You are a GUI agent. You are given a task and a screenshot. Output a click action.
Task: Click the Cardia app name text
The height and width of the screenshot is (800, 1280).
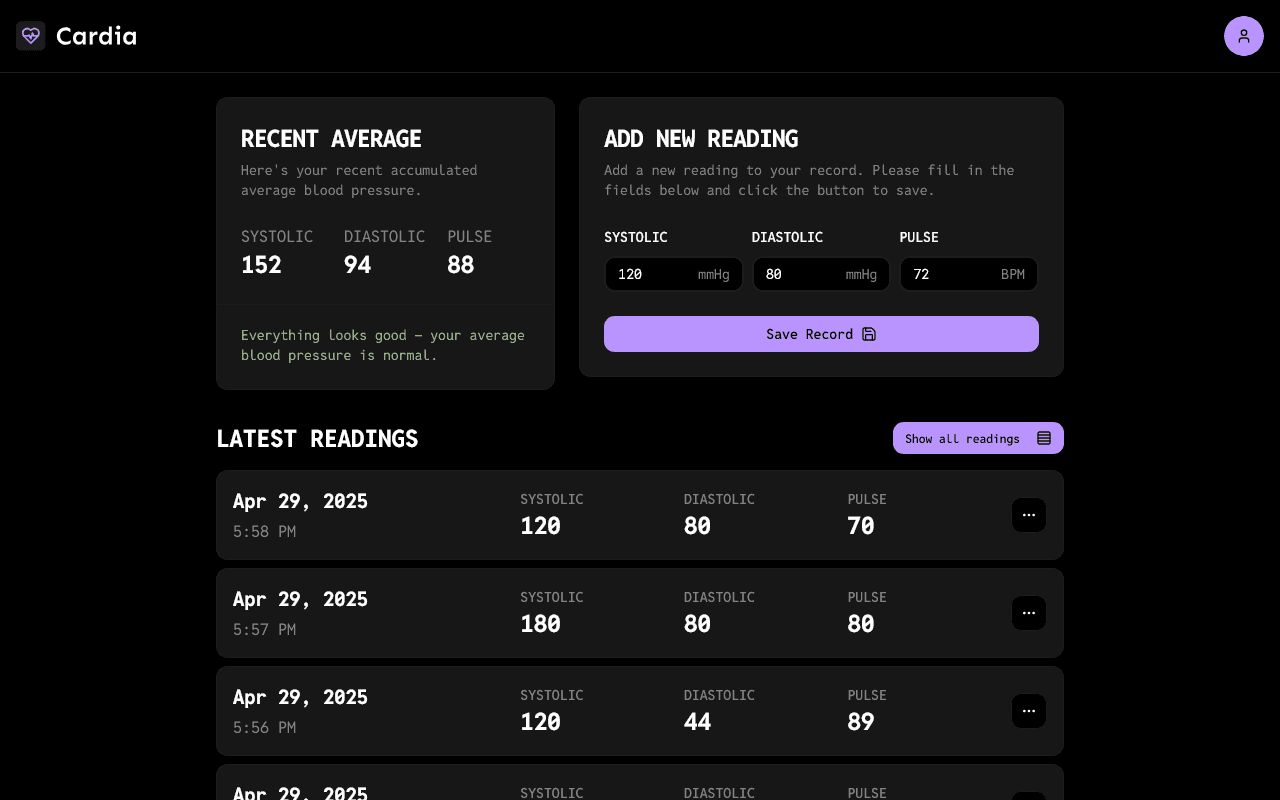pyautogui.click(x=96, y=35)
